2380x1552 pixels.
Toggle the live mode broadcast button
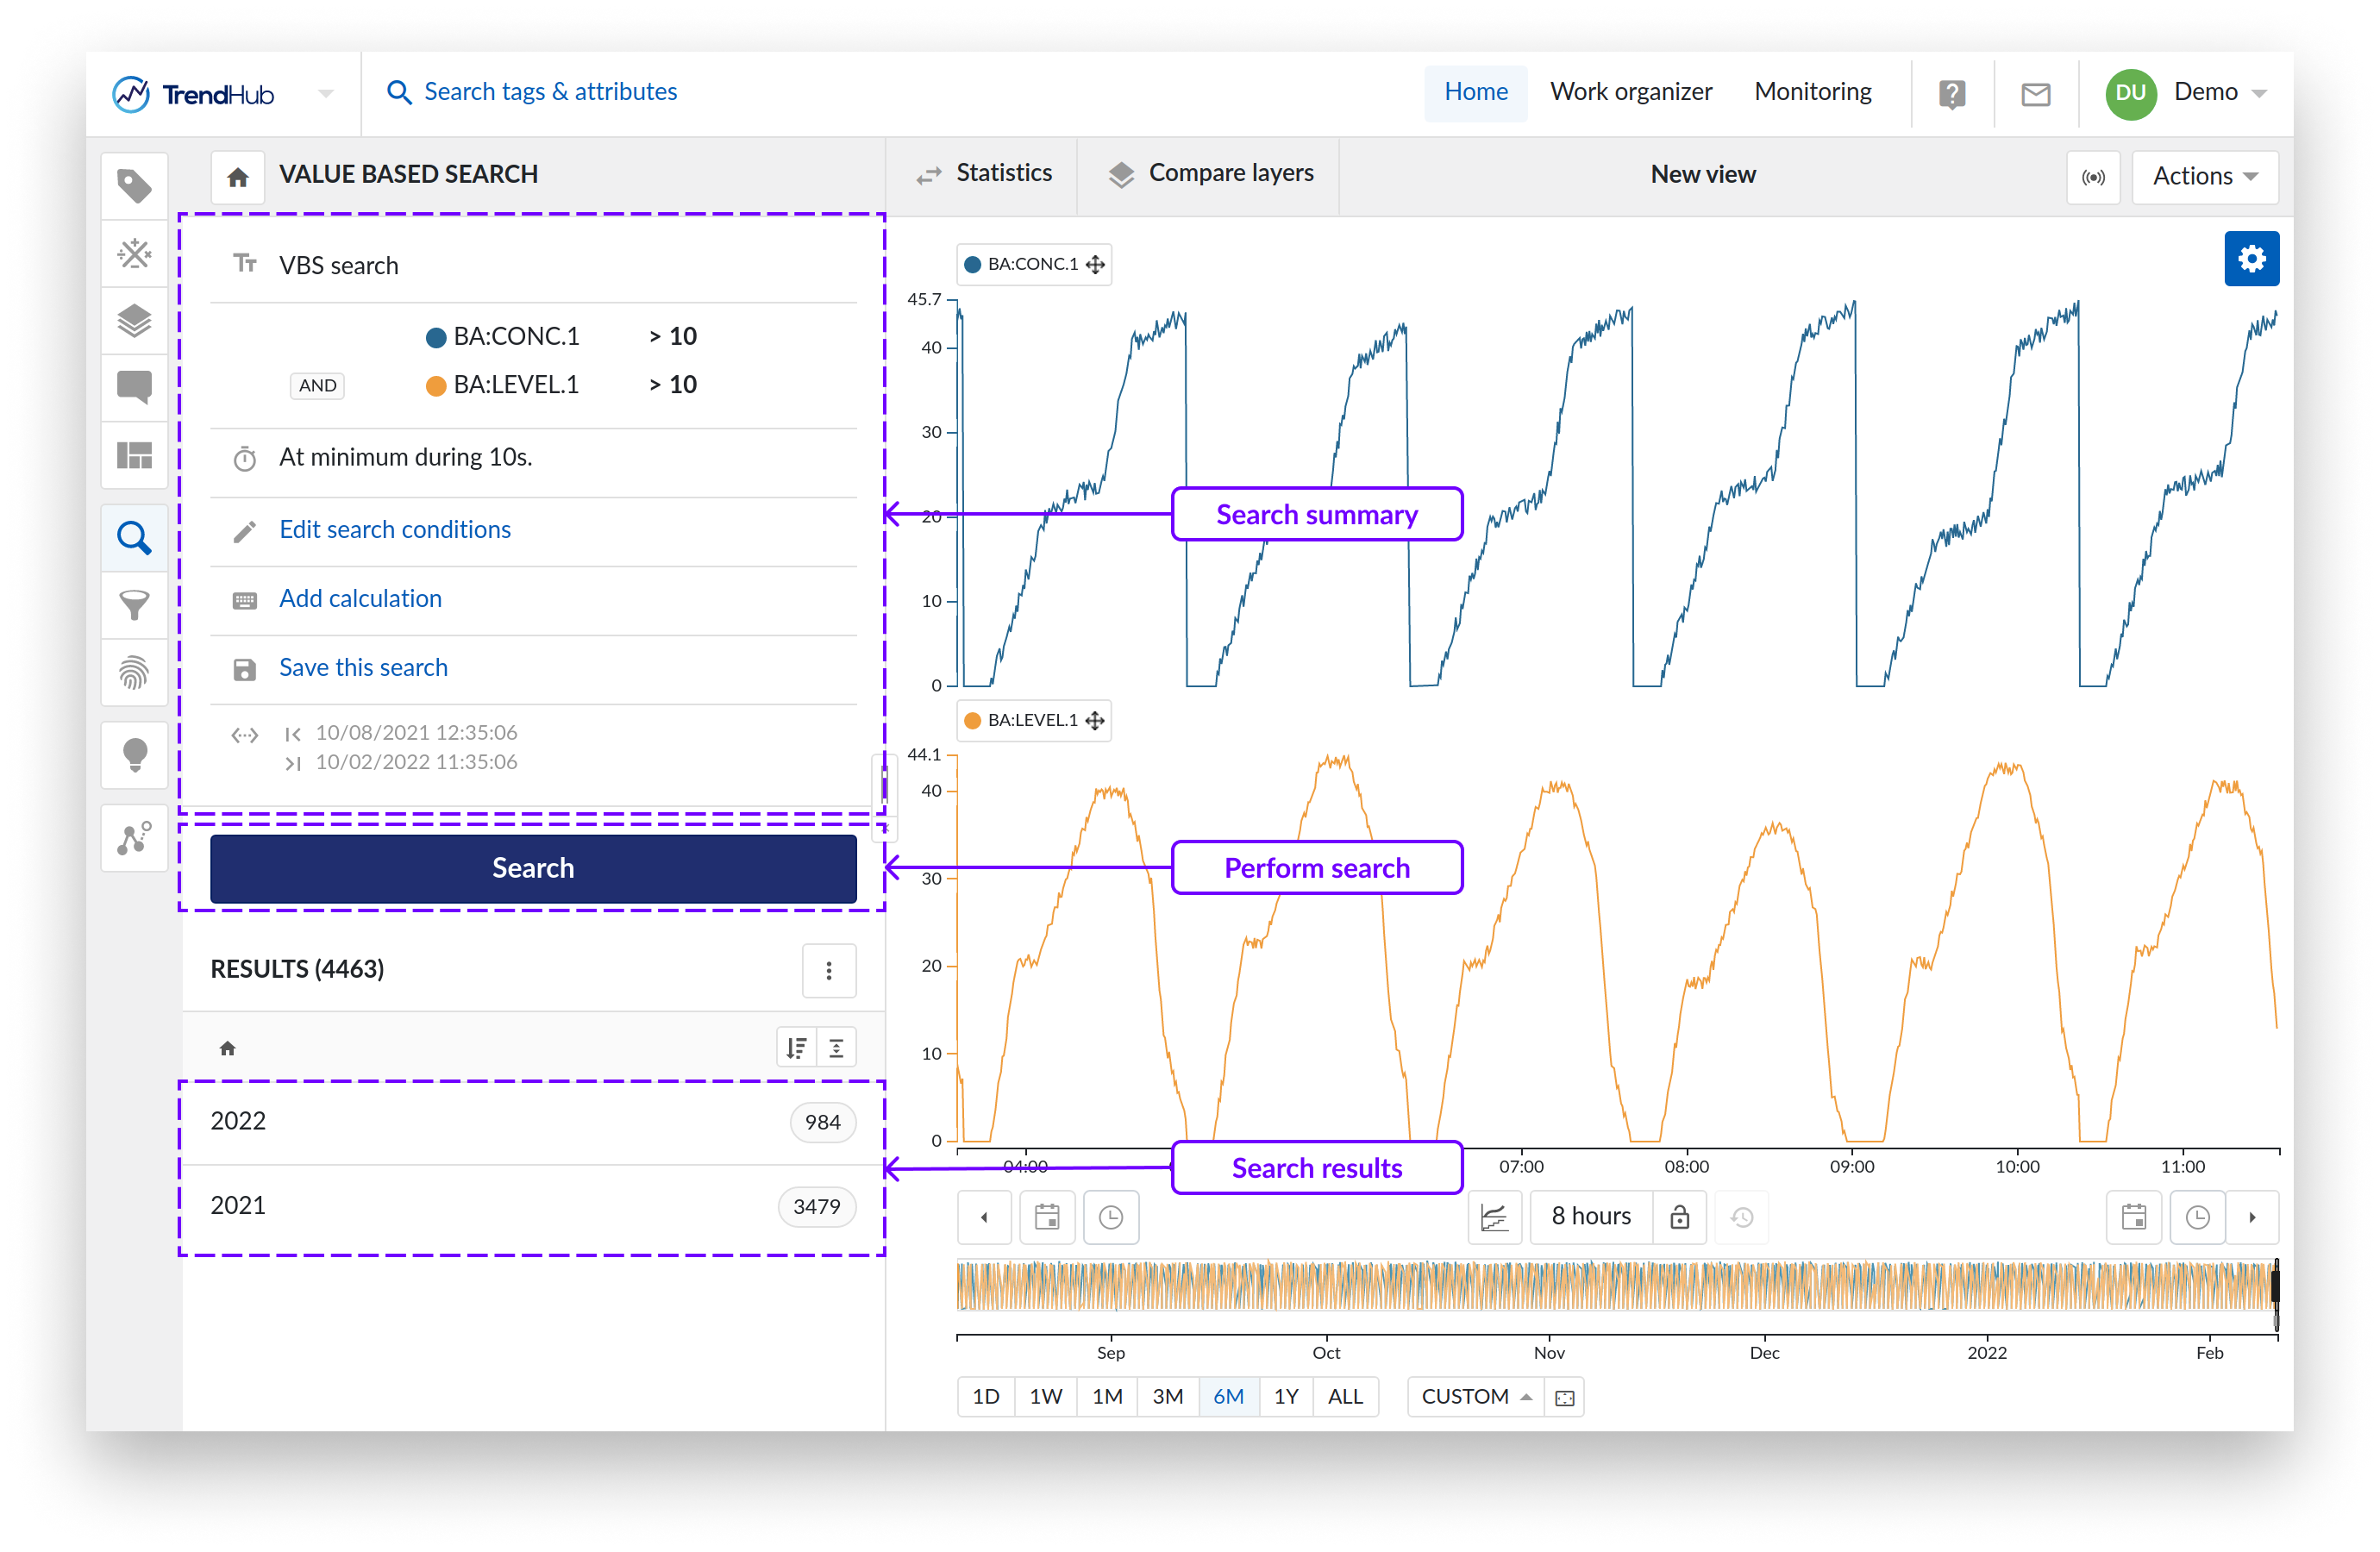pos(2092,177)
